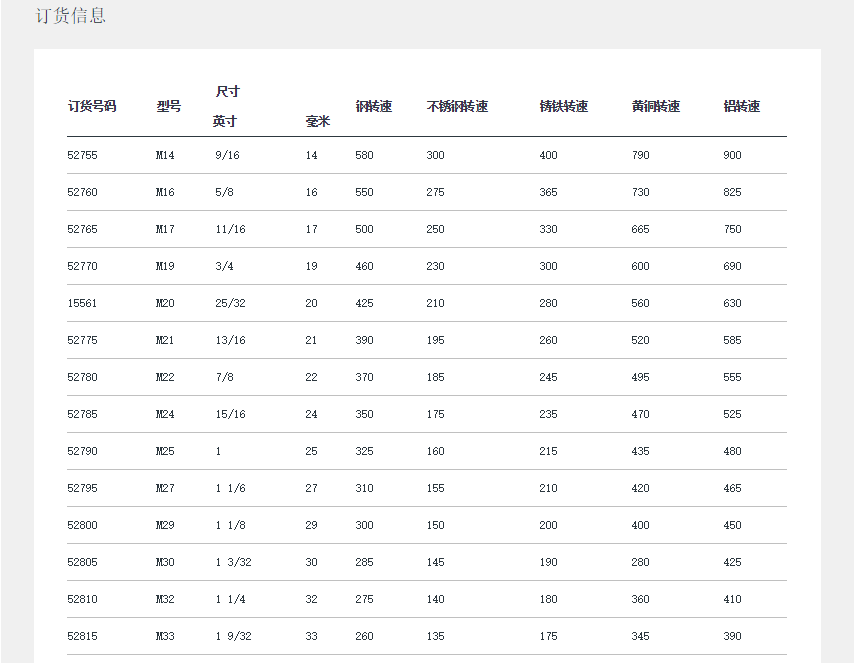Click the 毫米 sub-column header
This screenshot has width=857, height=663.
317,122
